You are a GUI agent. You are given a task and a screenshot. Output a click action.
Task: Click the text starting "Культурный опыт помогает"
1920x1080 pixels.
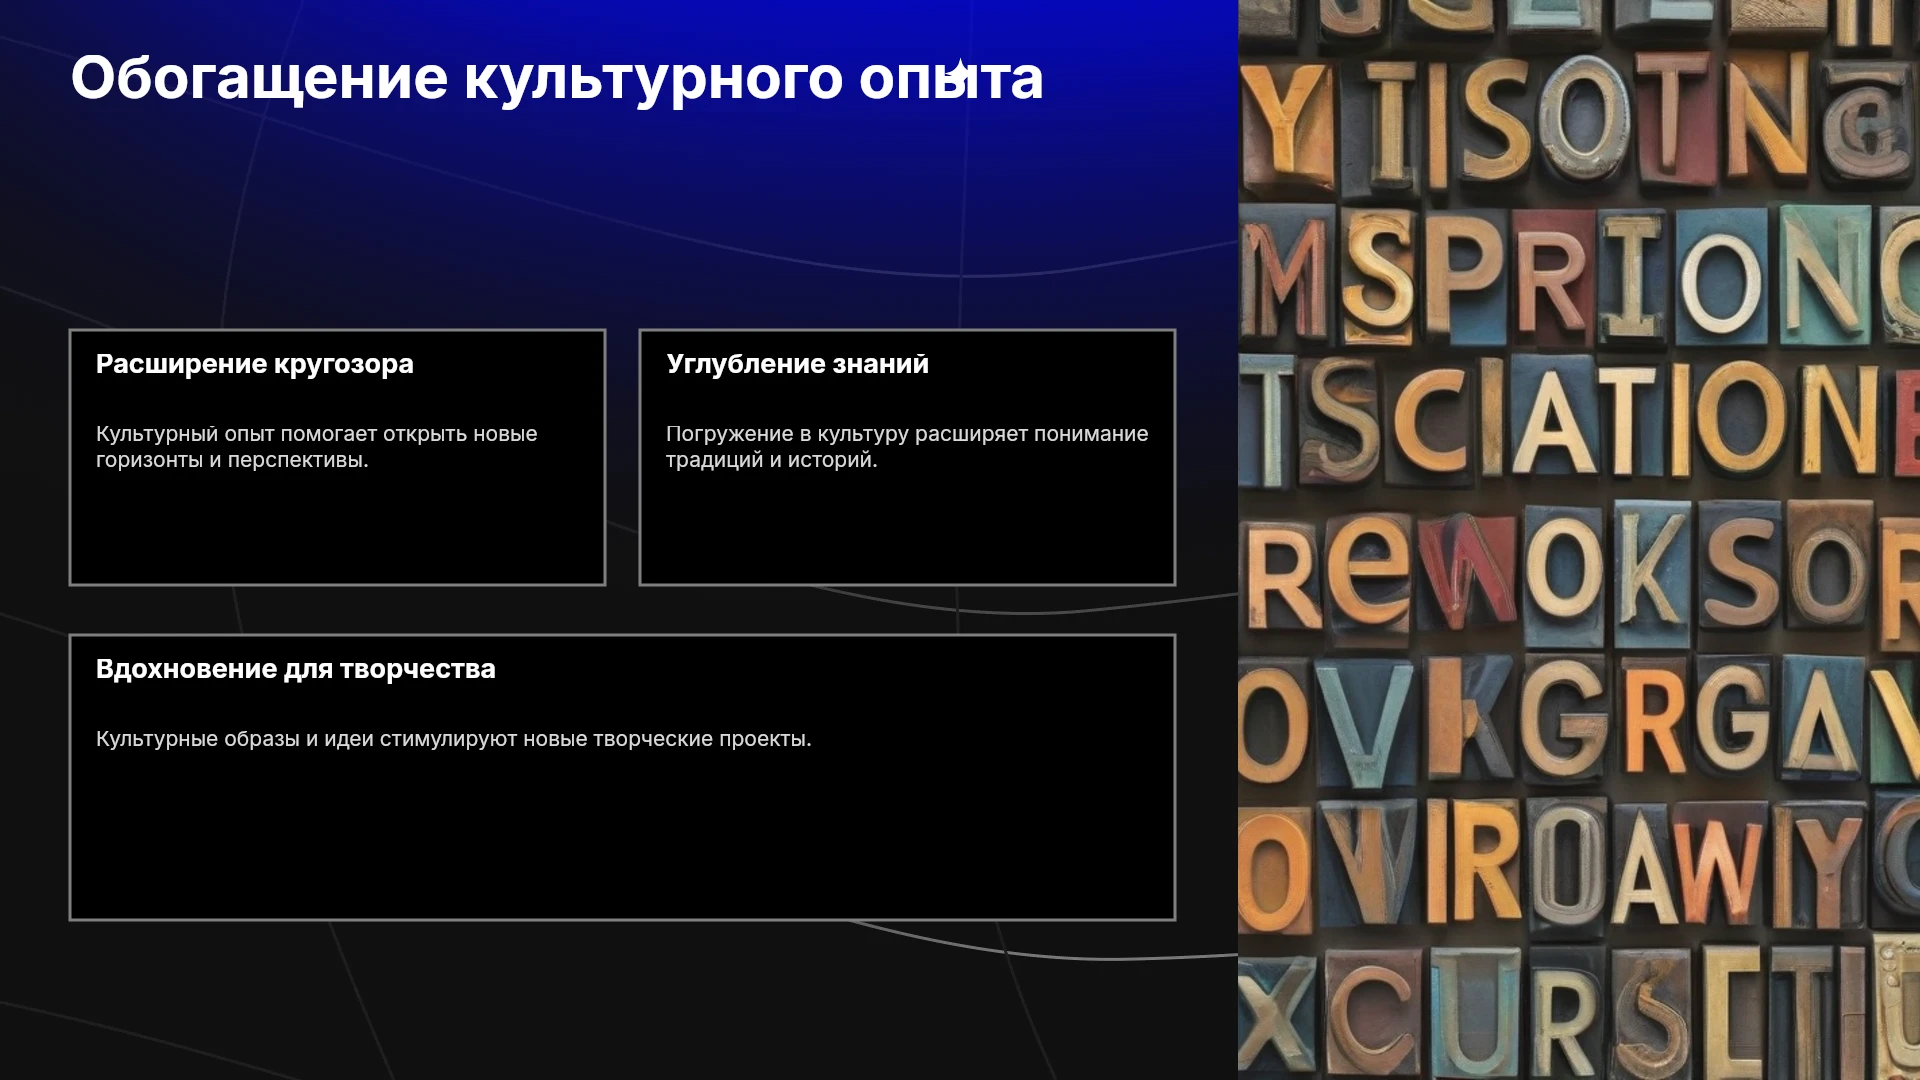[x=316, y=447]
